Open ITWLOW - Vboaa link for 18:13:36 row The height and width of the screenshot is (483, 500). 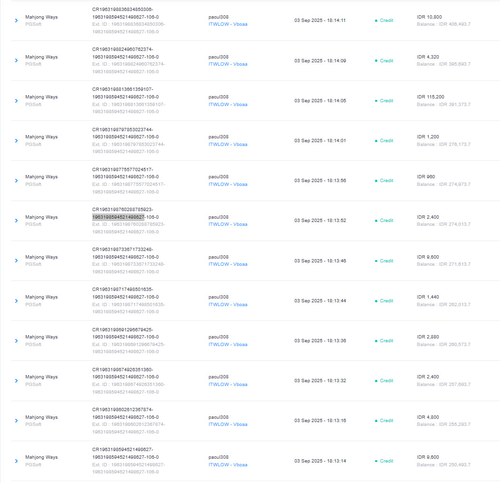coord(228,344)
